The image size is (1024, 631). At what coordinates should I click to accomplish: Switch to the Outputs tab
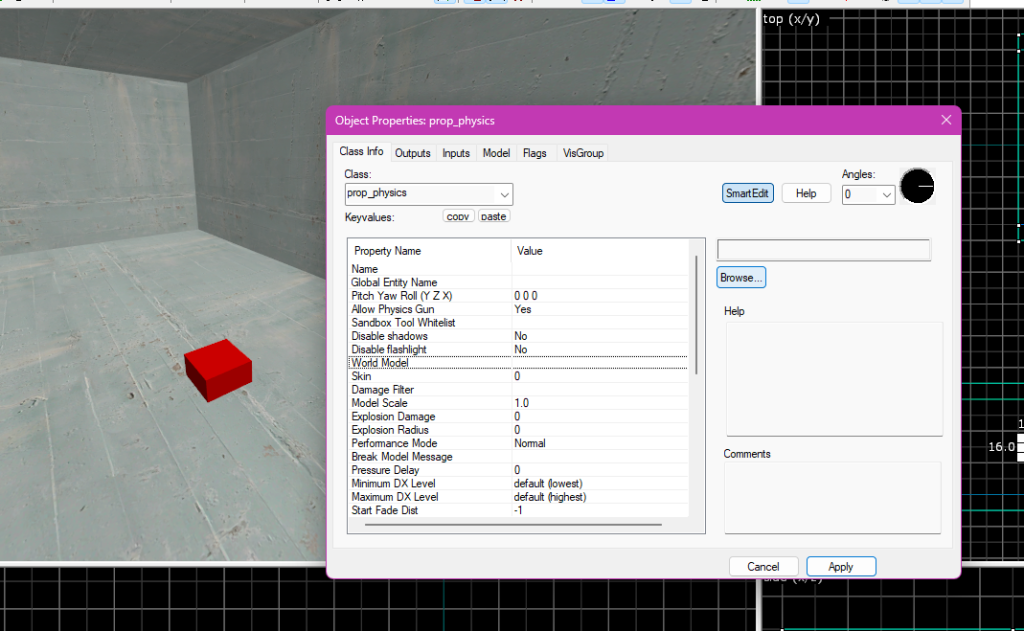point(412,153)
